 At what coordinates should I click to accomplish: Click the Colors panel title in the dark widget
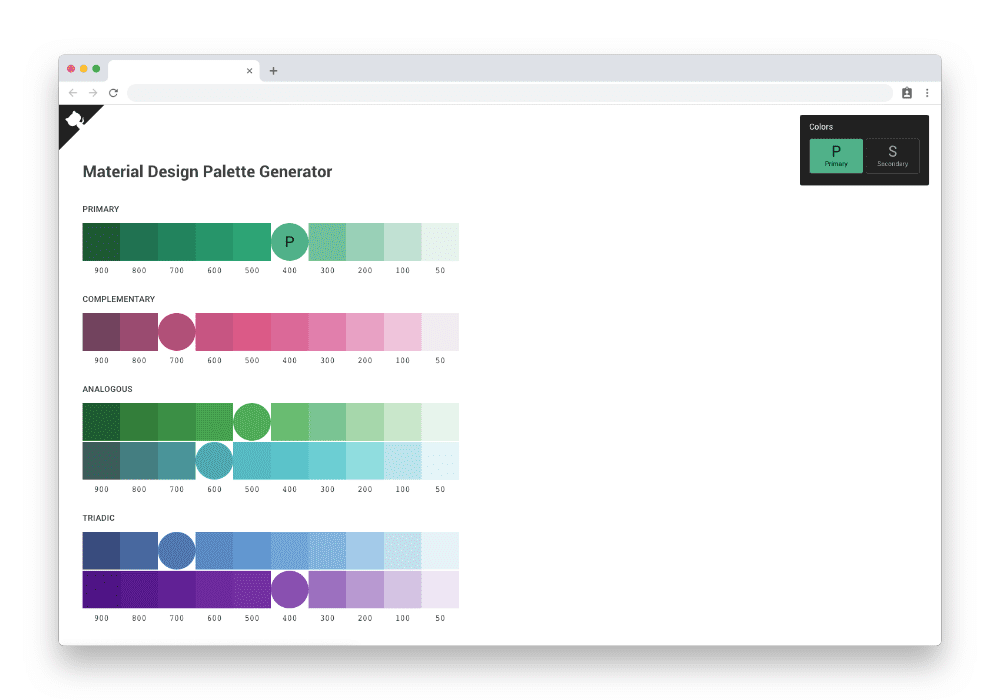(x=821, y=127)
